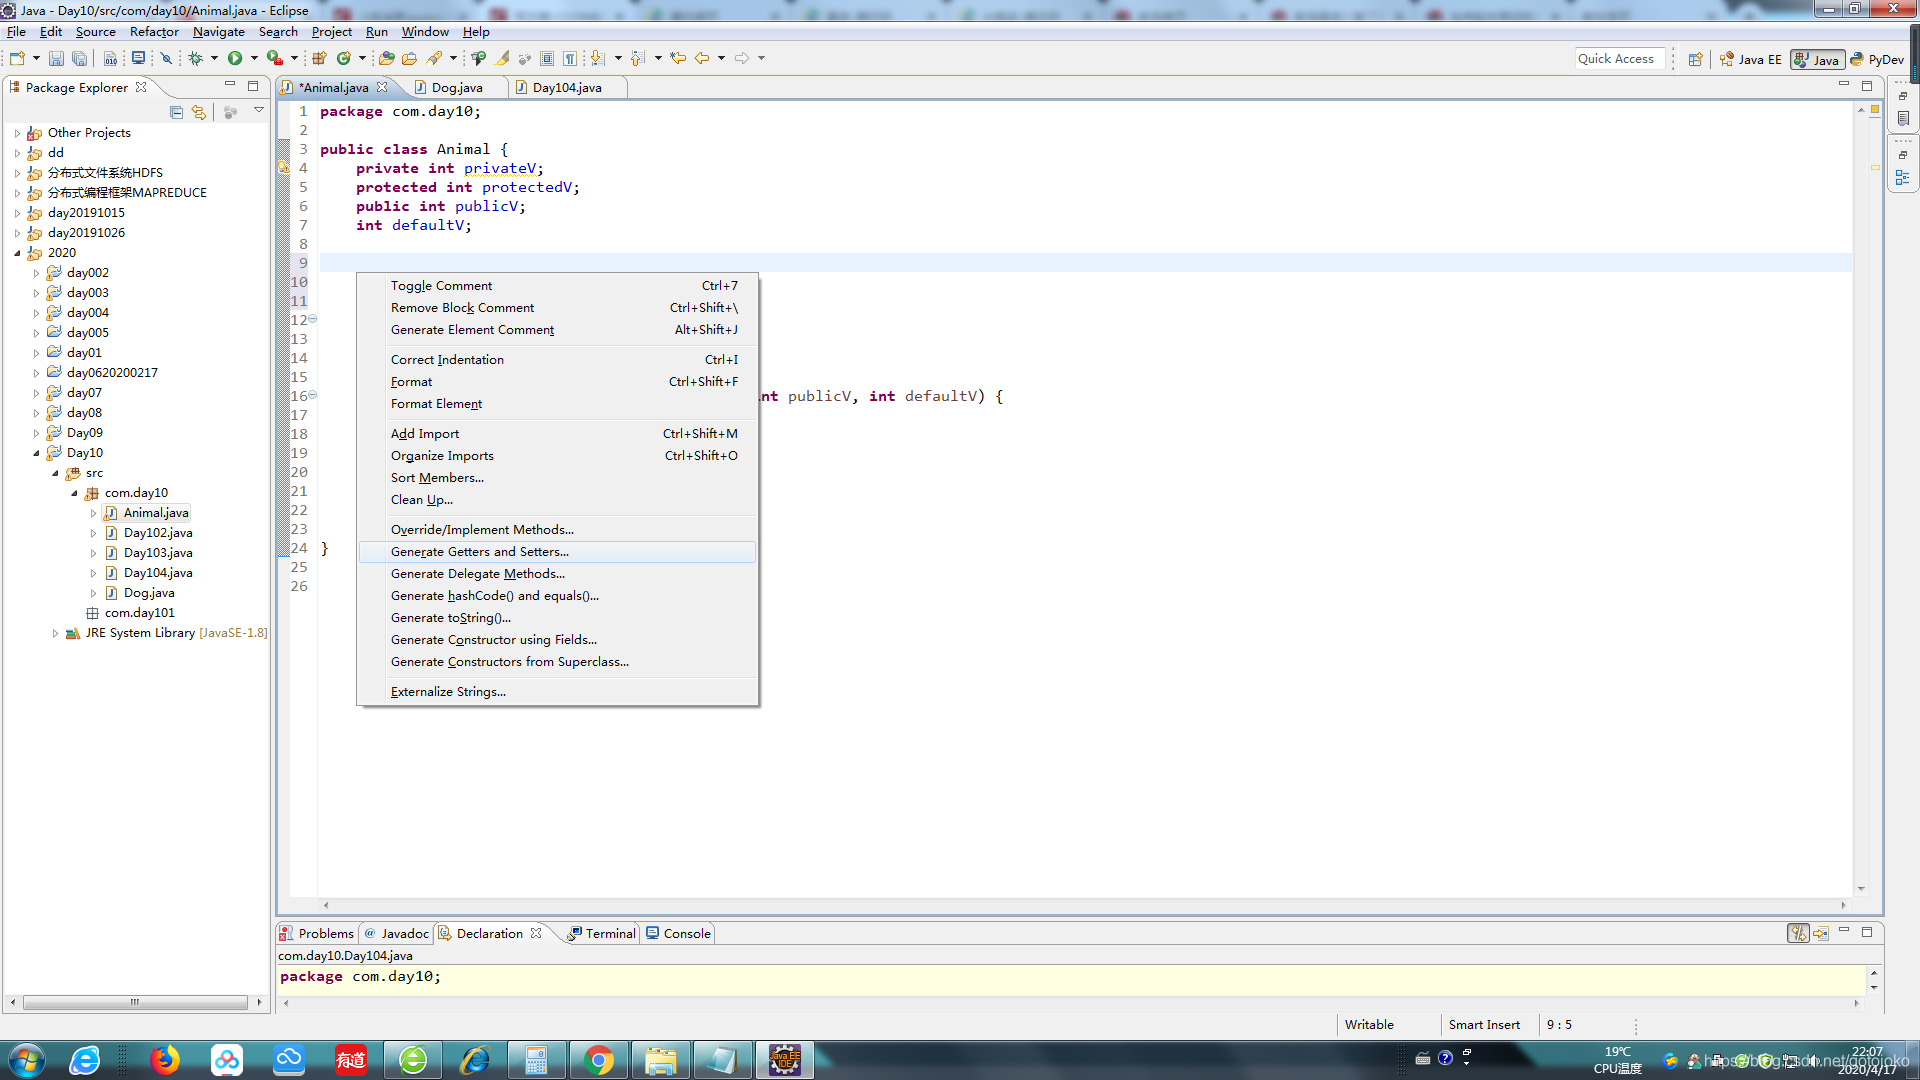Open the Terminal tab

click(602, 933)
